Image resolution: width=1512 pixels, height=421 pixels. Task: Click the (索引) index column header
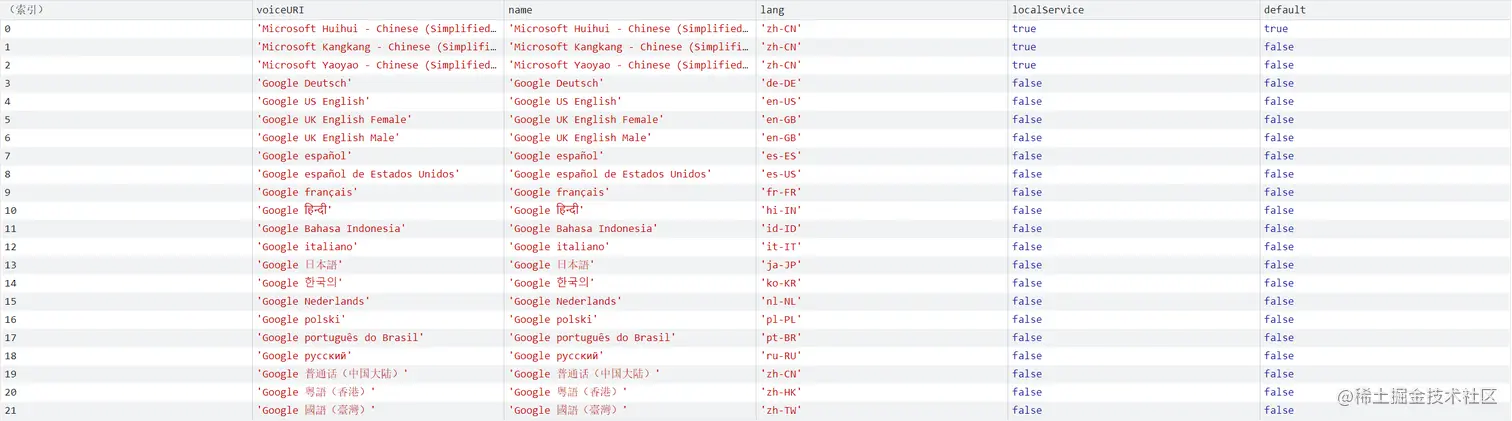(x=126, y=10)
